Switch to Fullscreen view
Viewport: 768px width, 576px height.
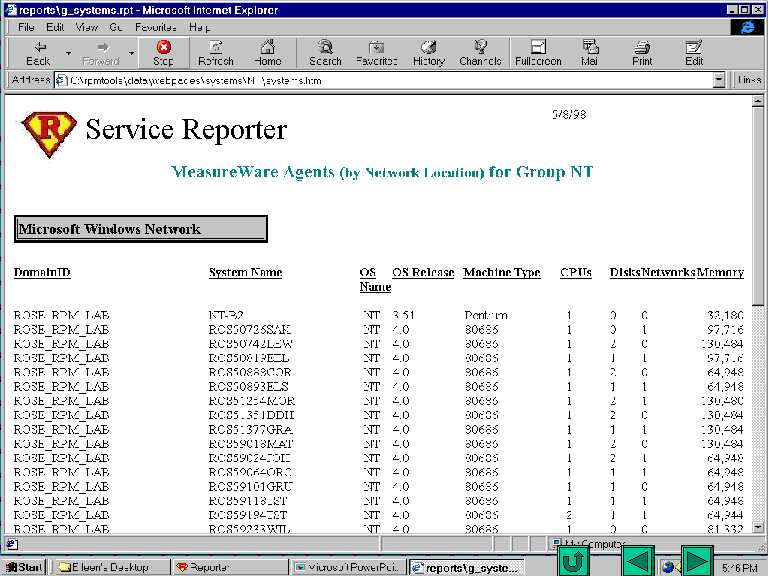tap(538, 53)
